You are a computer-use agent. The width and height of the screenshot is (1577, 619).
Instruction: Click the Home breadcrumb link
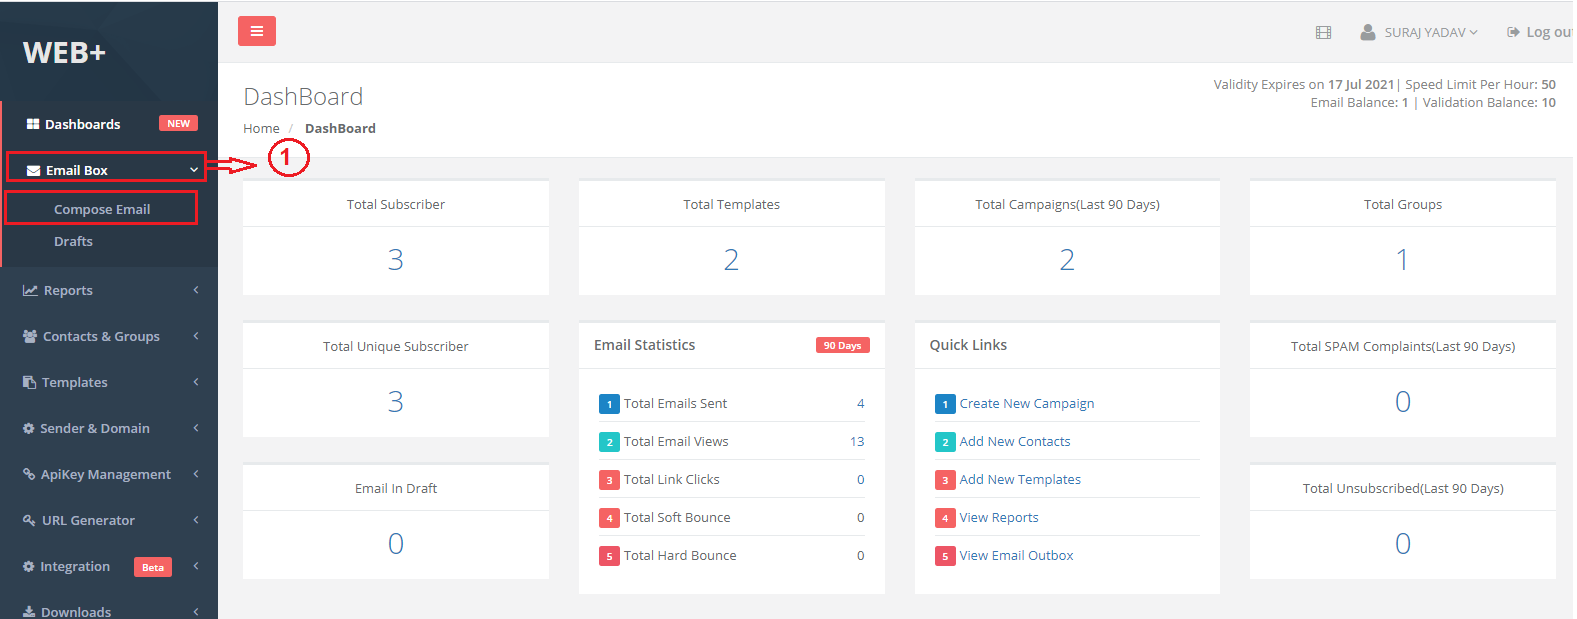261,129
